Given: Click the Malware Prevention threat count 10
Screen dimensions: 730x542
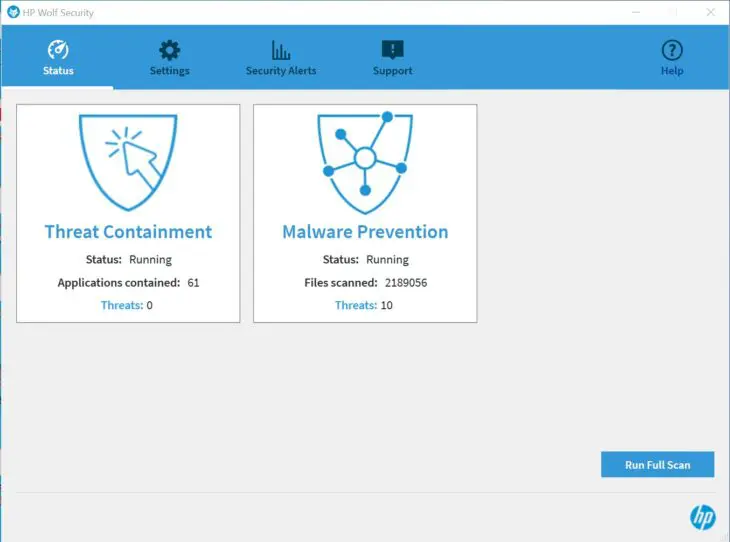Looking at the screenshot, I should [386, 305].
